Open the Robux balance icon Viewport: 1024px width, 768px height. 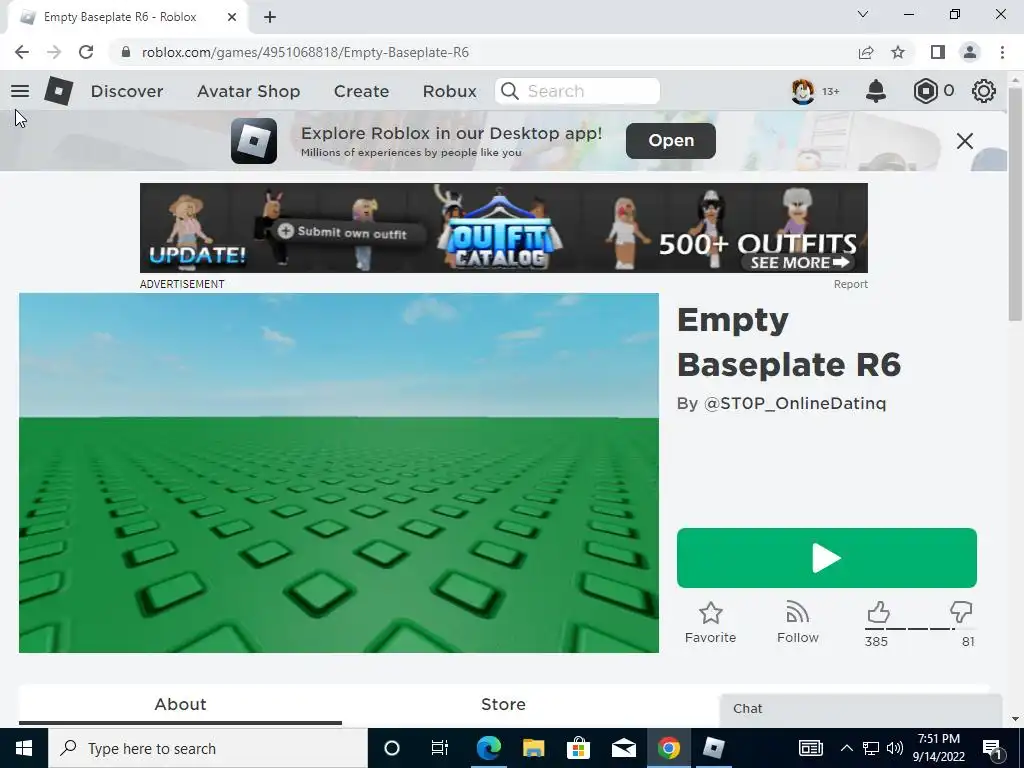pyautogui.click(x=925, y=91)
